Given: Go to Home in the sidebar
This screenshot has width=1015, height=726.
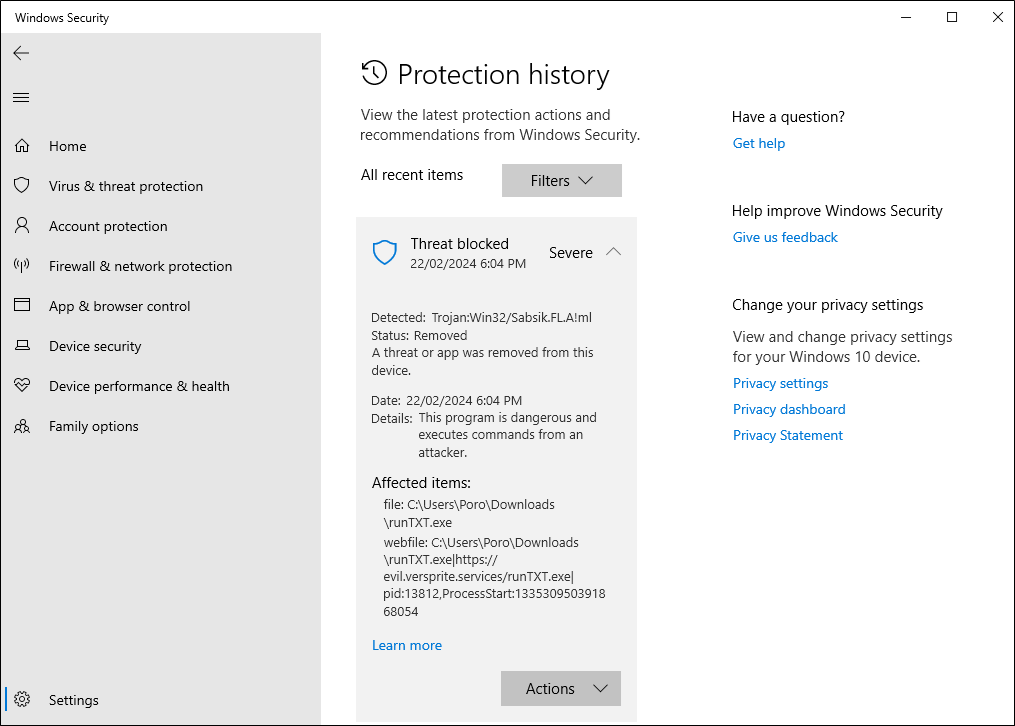Looking at the screenshot, I should (67, 146).
